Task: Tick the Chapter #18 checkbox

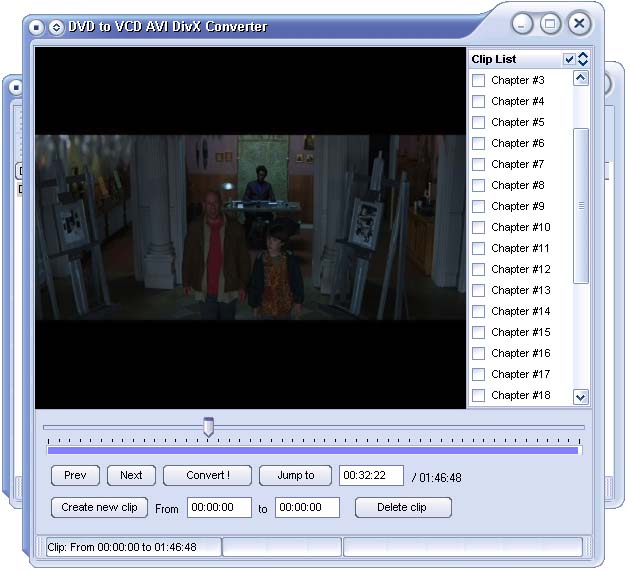Action: (x=478, y=395)
